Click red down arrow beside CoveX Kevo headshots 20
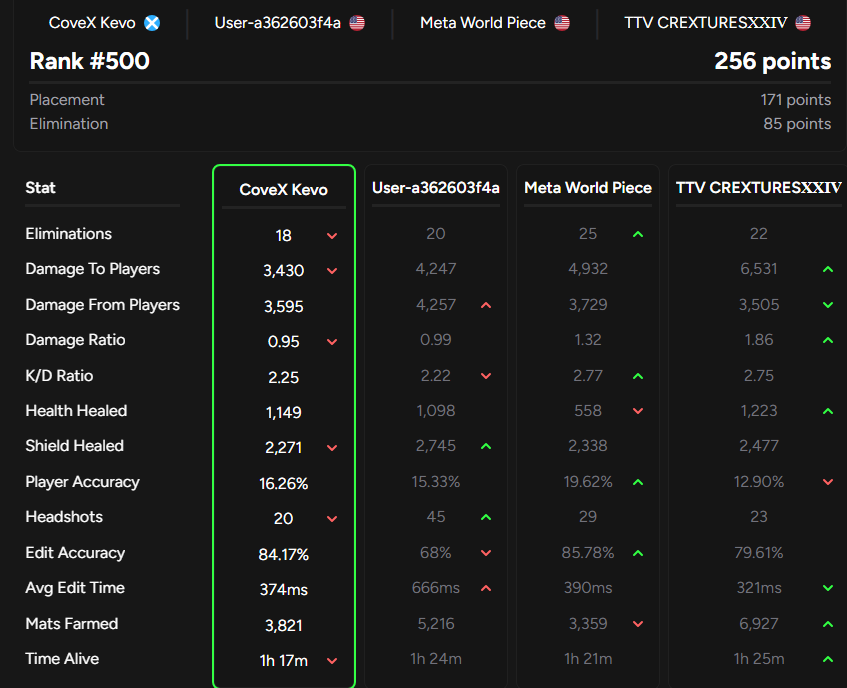 click(332, 519)
